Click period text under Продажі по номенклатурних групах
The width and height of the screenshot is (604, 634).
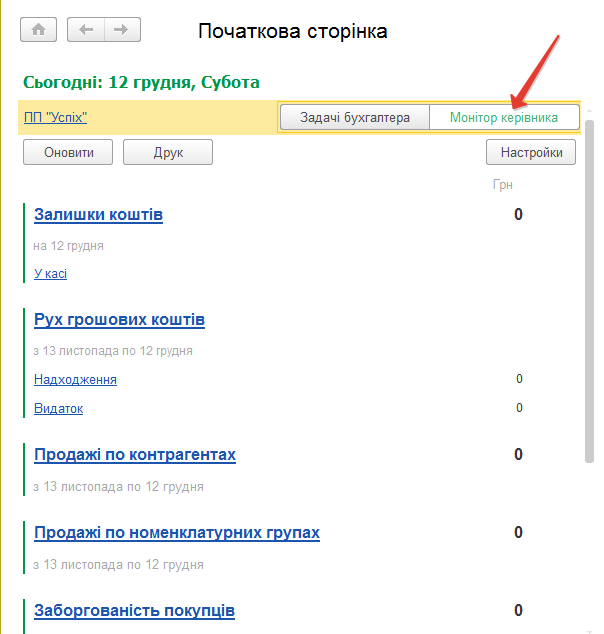pyautogui.click(x=118, y=564)
